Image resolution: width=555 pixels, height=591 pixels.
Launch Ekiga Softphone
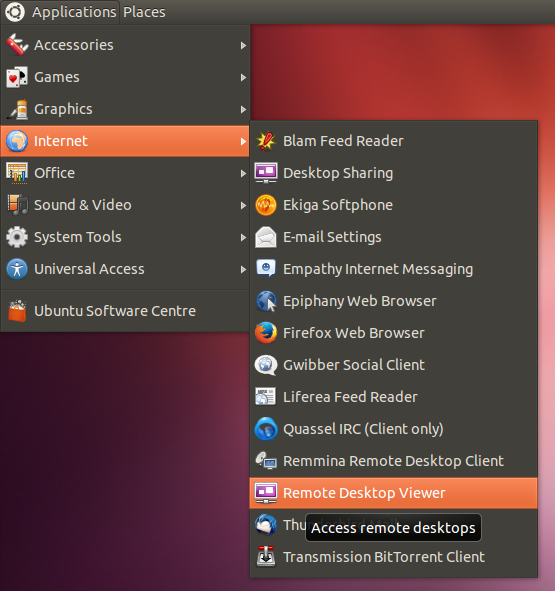tap(394, 205)
